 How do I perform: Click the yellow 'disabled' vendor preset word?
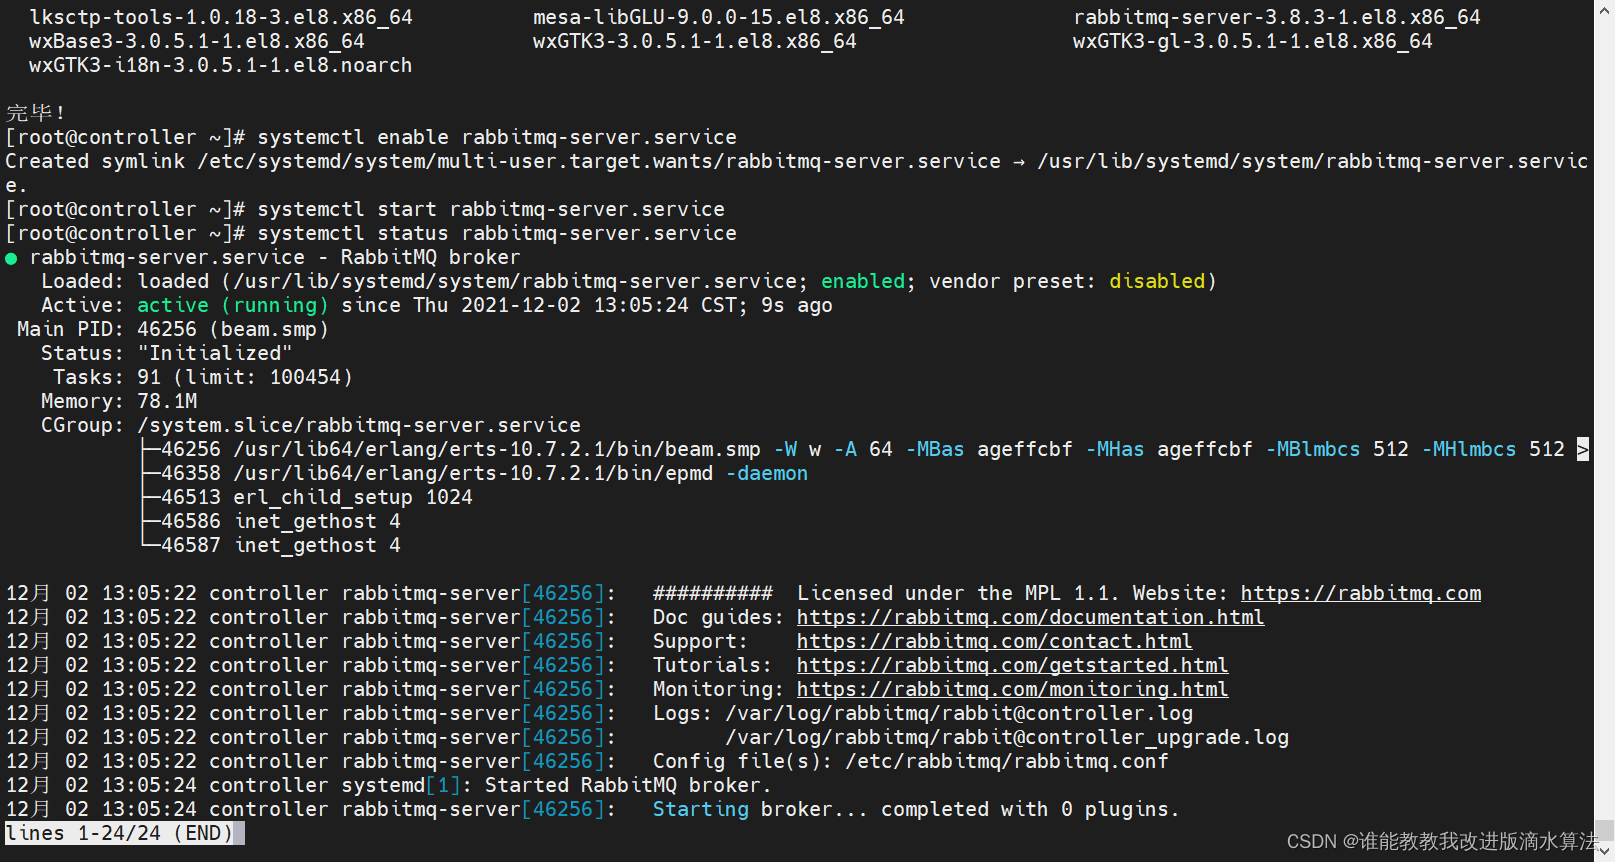point(1157,281)
